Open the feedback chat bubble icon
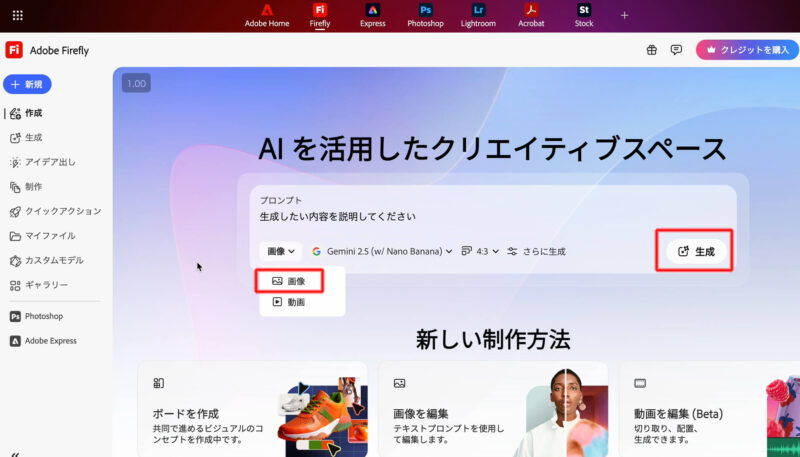This screenshot has height=457, width=800. pos(676,49)
